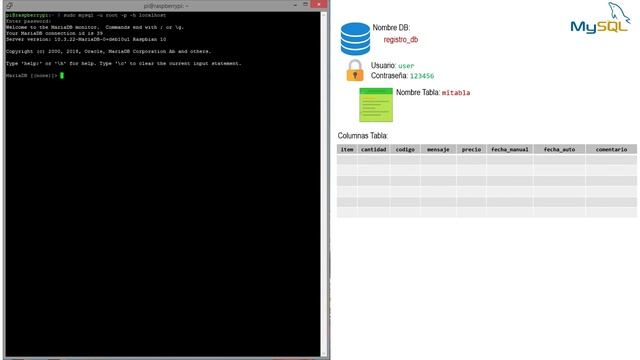Click the 'Contraseña:' label

[389, 76]
